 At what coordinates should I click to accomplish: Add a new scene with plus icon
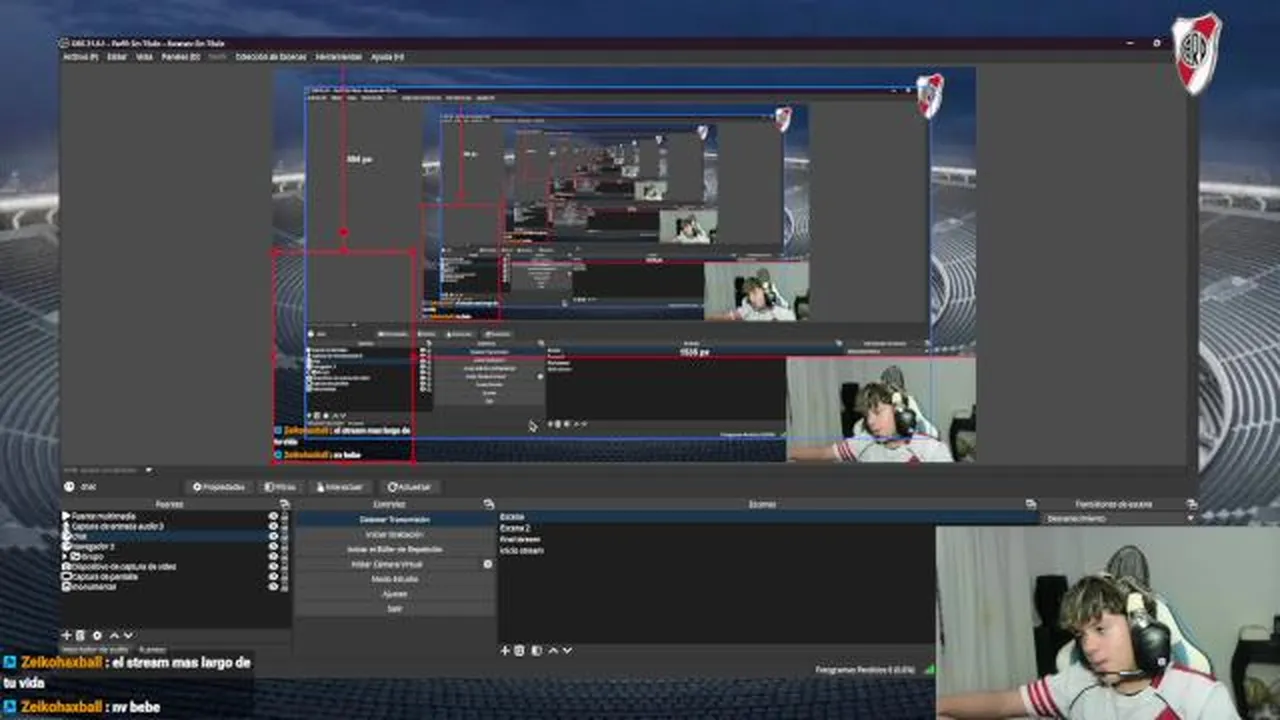pos(505,650)
